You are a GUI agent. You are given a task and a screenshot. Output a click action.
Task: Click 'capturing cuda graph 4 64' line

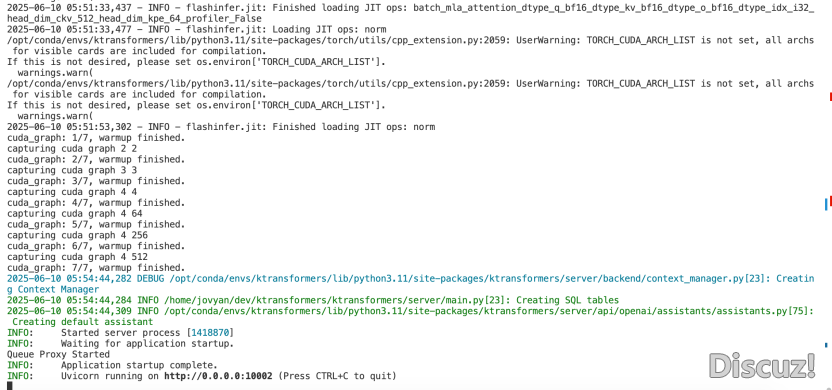74,213
